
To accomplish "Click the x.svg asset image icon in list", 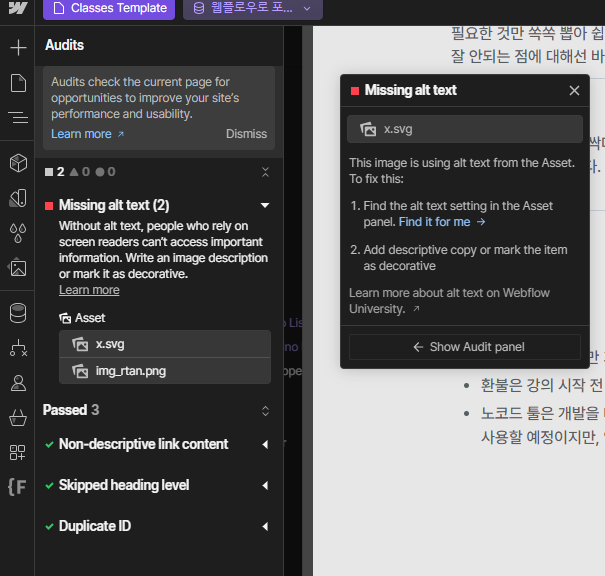I will click(x=80, y=344).
